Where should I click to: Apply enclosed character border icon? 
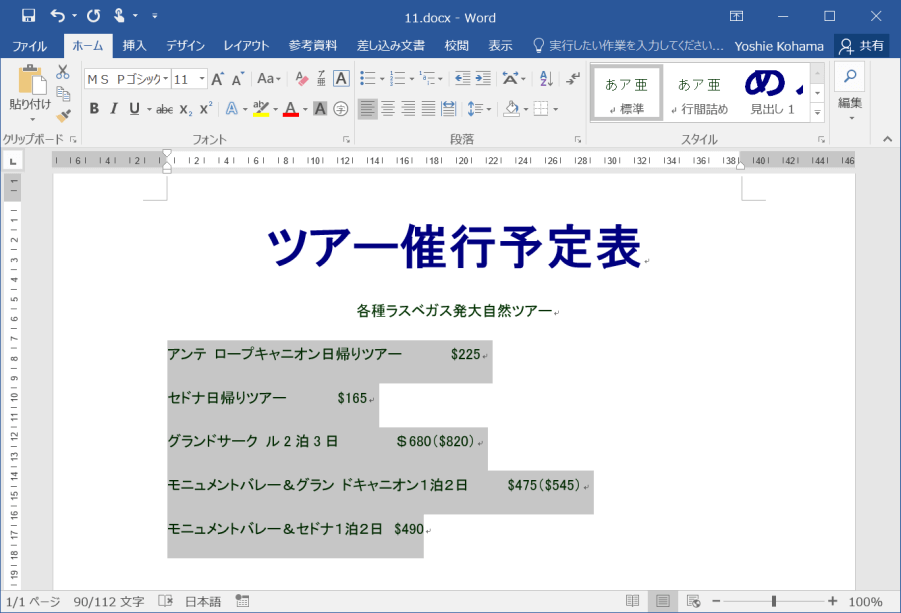tap(341, 79)
